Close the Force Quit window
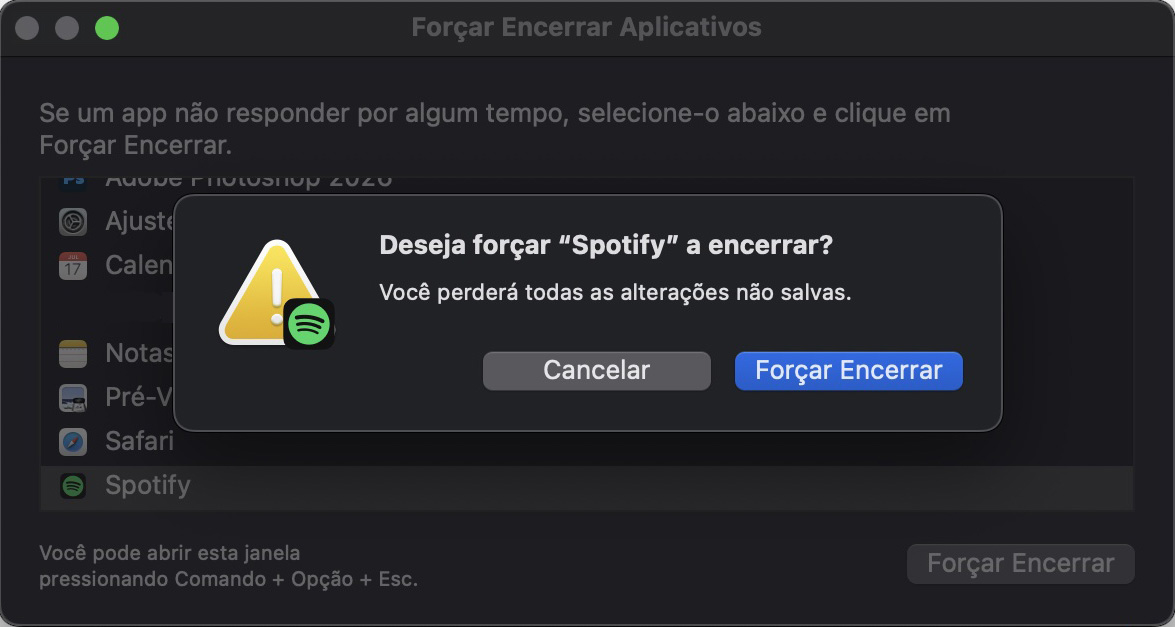This screenshot has height=627, width=1175. (x=26, y=27)
